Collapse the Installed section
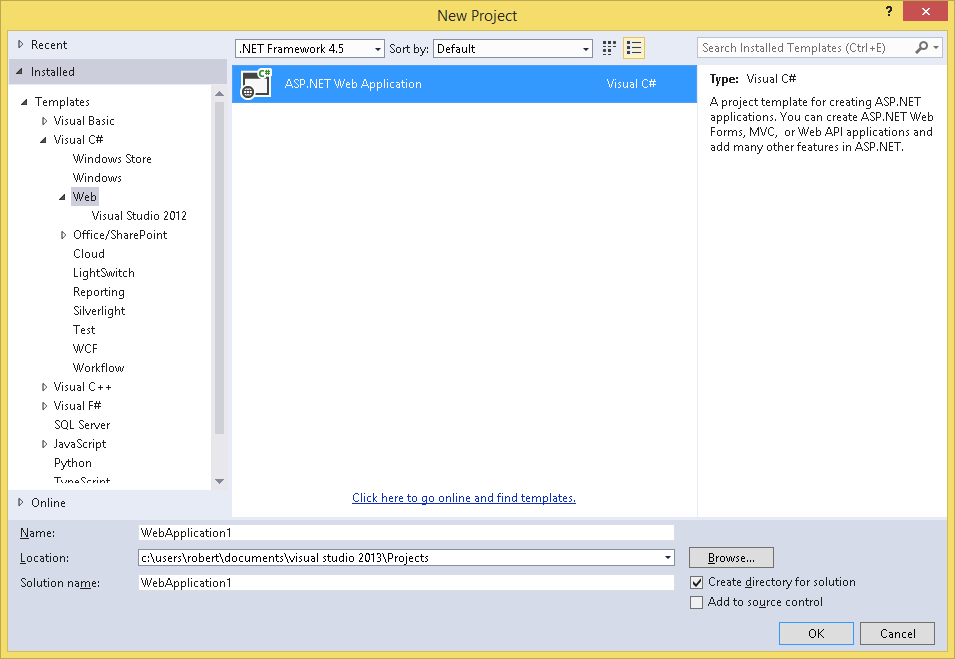This screenshot has width=955, height=659. click(19, 71)
